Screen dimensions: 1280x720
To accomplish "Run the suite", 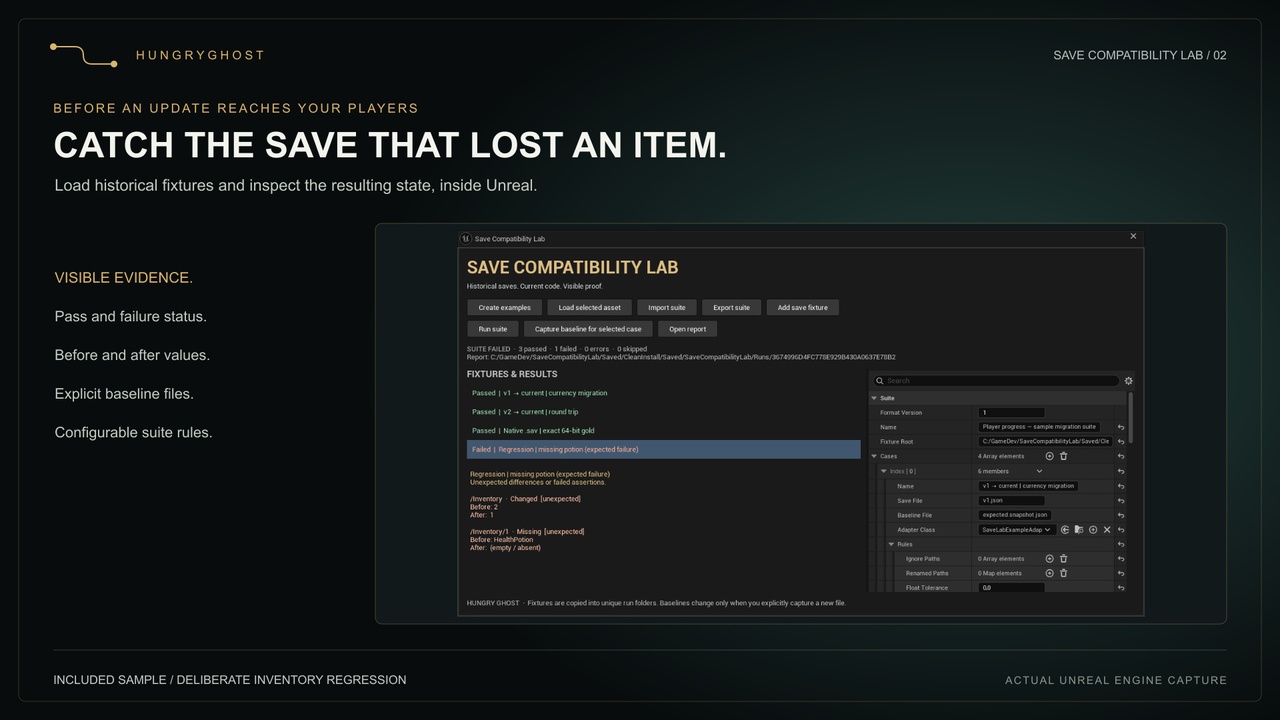I will 493,329.
